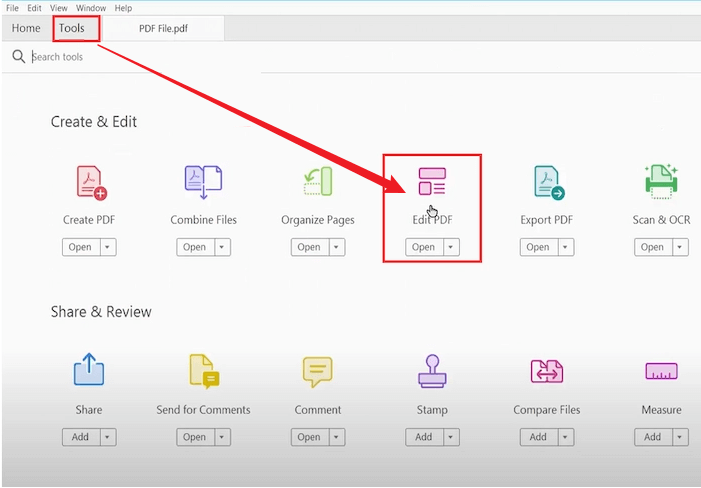
Task: Click the Share & Review section heading
Action: coord(101,311)
